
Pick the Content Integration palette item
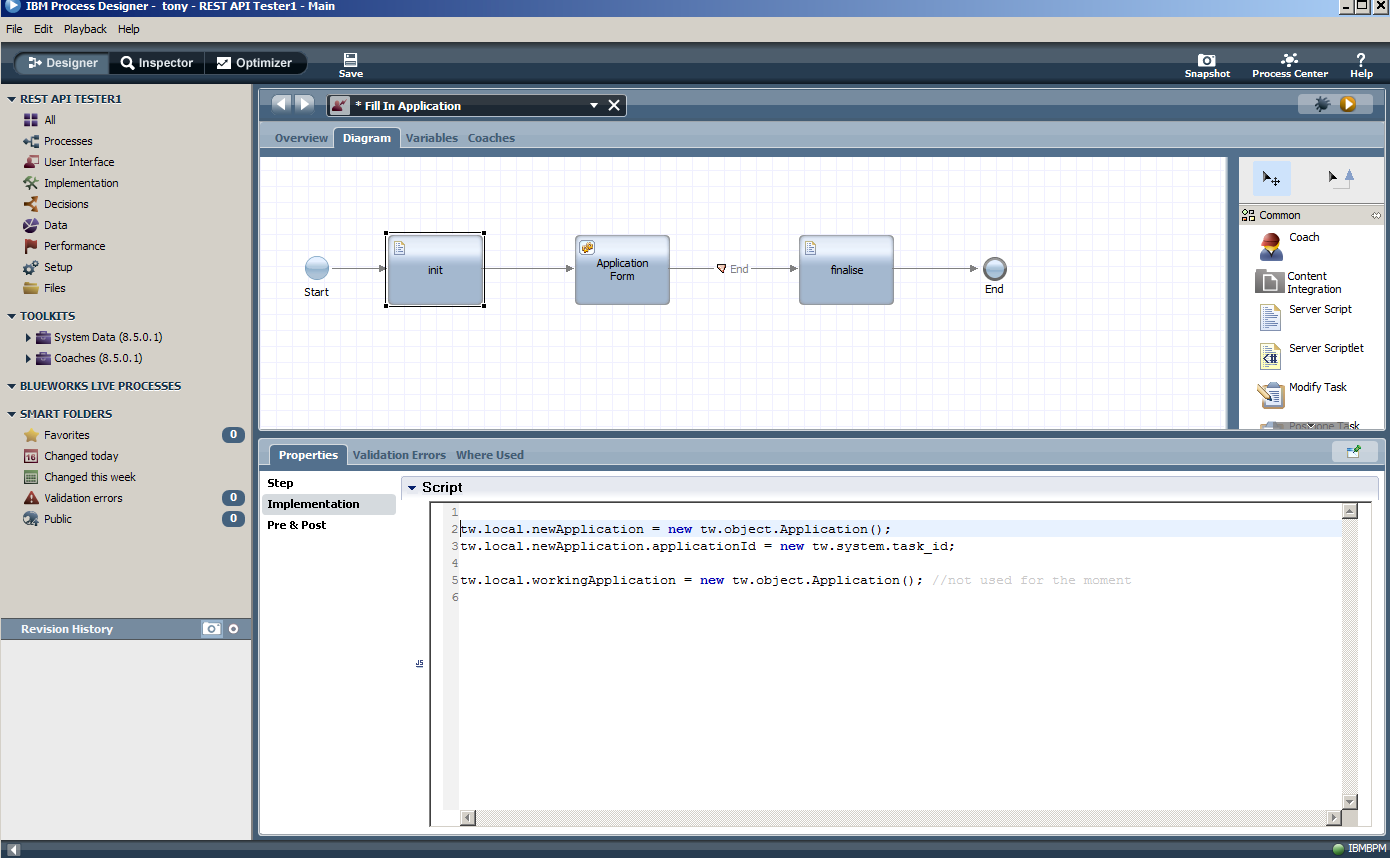point(1299,282)
